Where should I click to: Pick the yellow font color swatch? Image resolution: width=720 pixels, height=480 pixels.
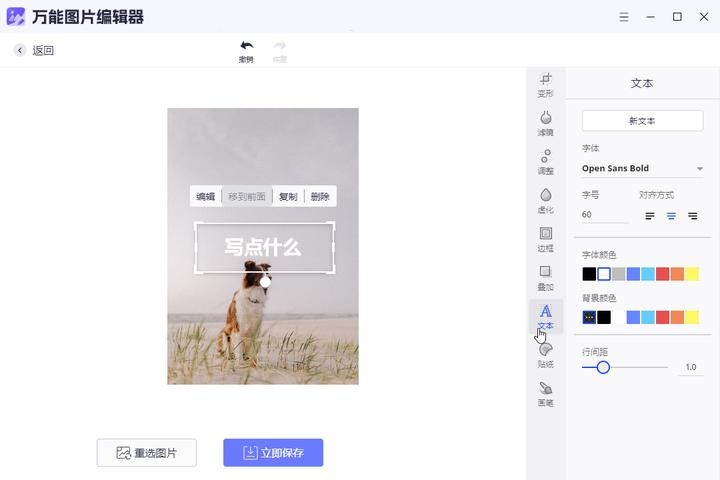pyautogui.click(x=692, y=274)
